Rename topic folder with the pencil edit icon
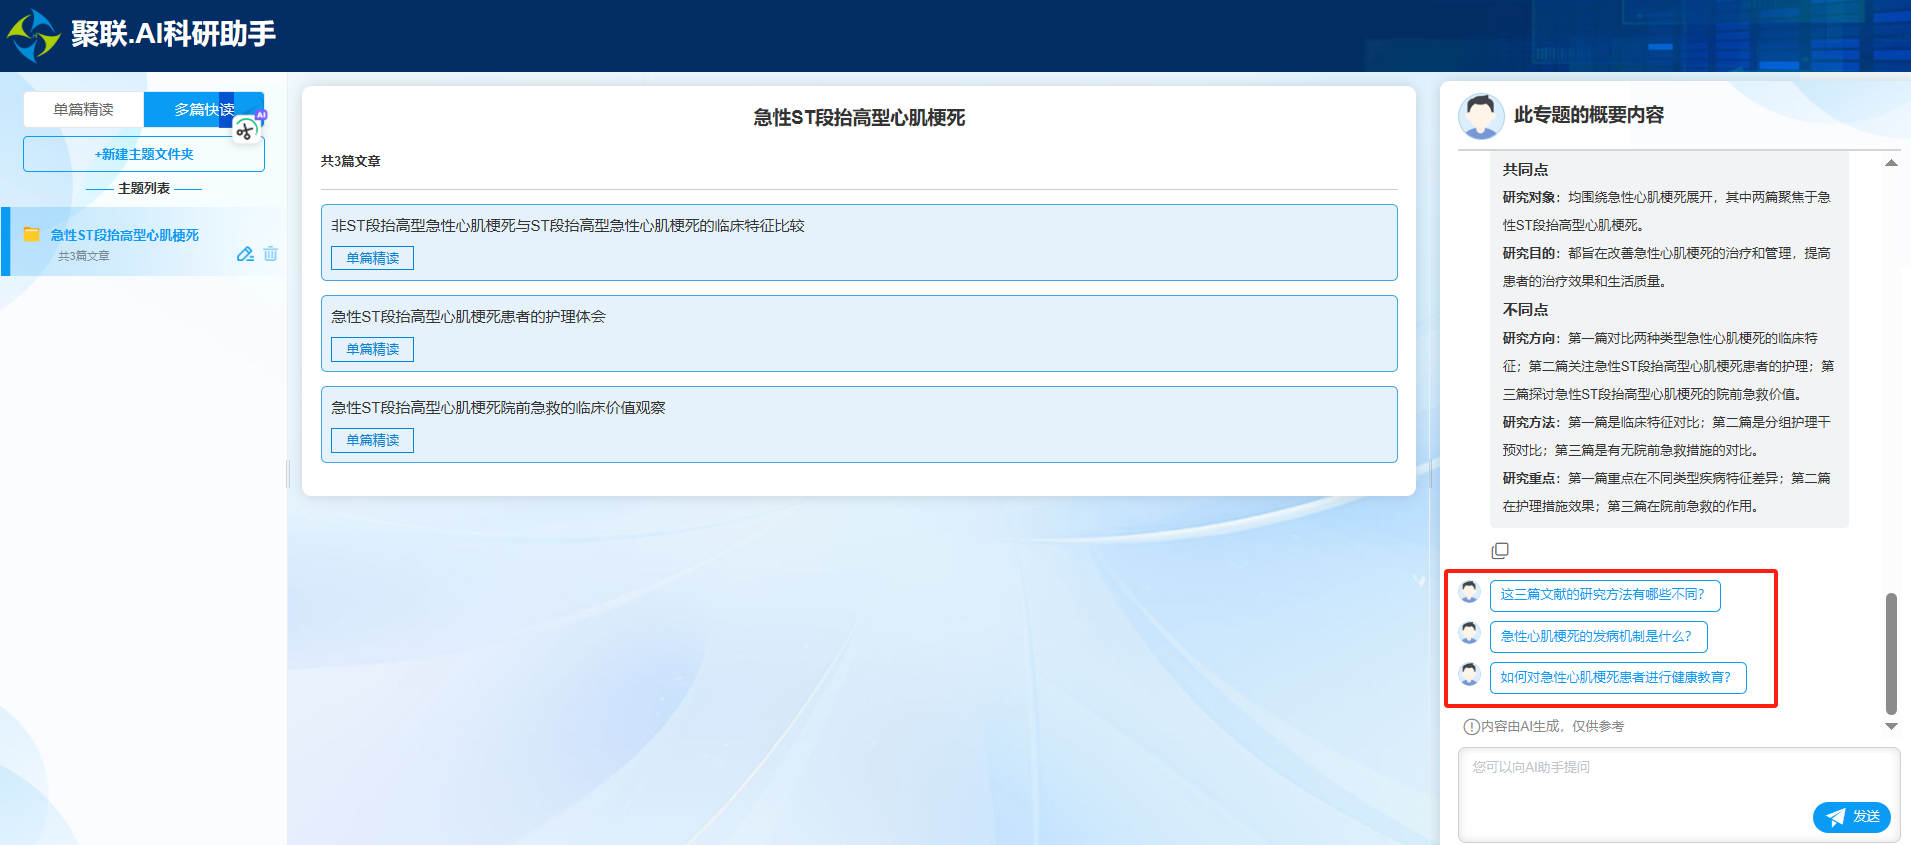 (245, 254)
